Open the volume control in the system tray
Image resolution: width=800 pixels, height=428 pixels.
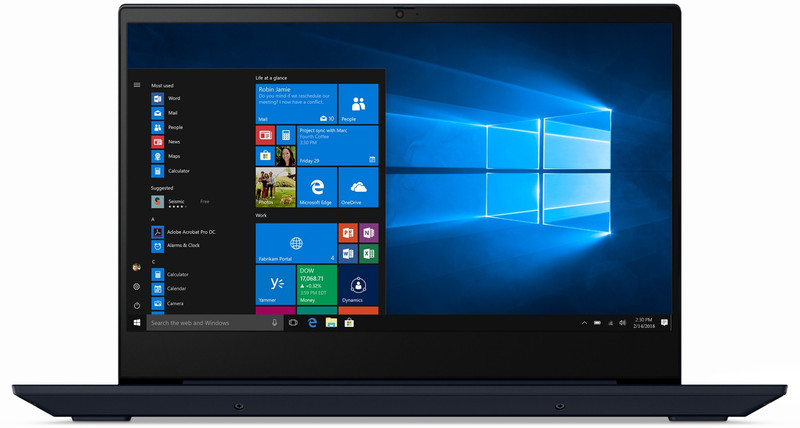pos(622,323)
